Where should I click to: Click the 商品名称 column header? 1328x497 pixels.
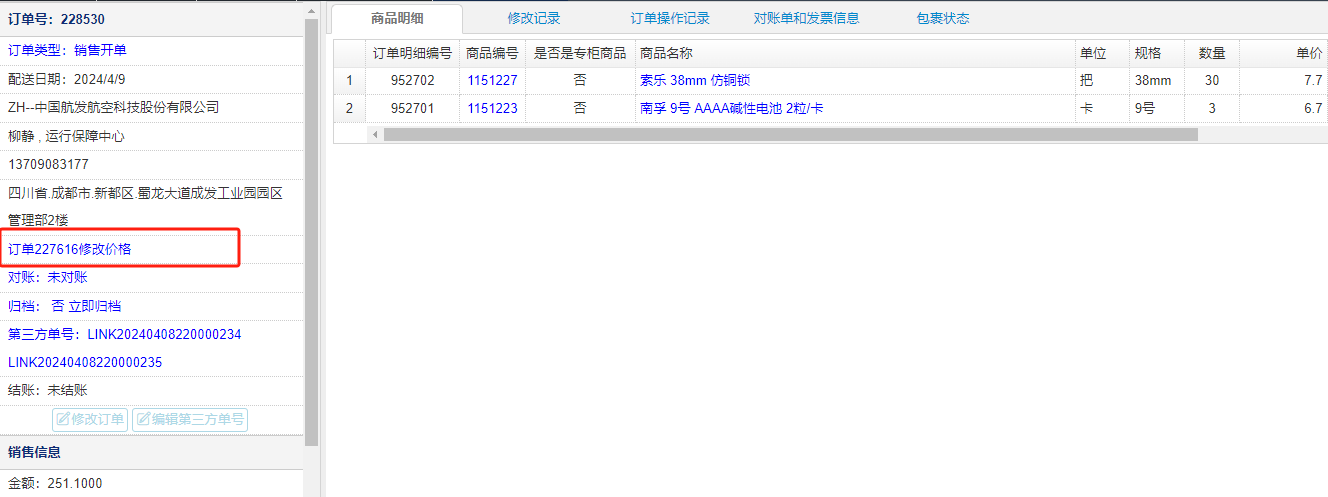(x=855, y=53)
